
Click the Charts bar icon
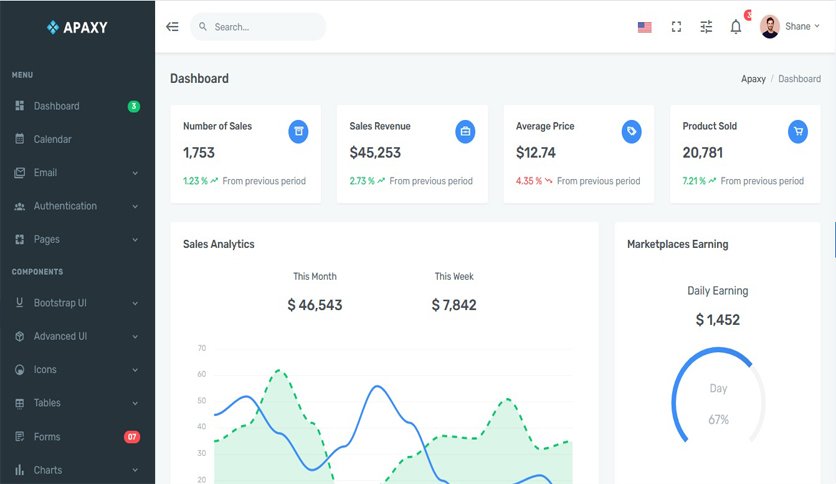click(x=20, y=470)
